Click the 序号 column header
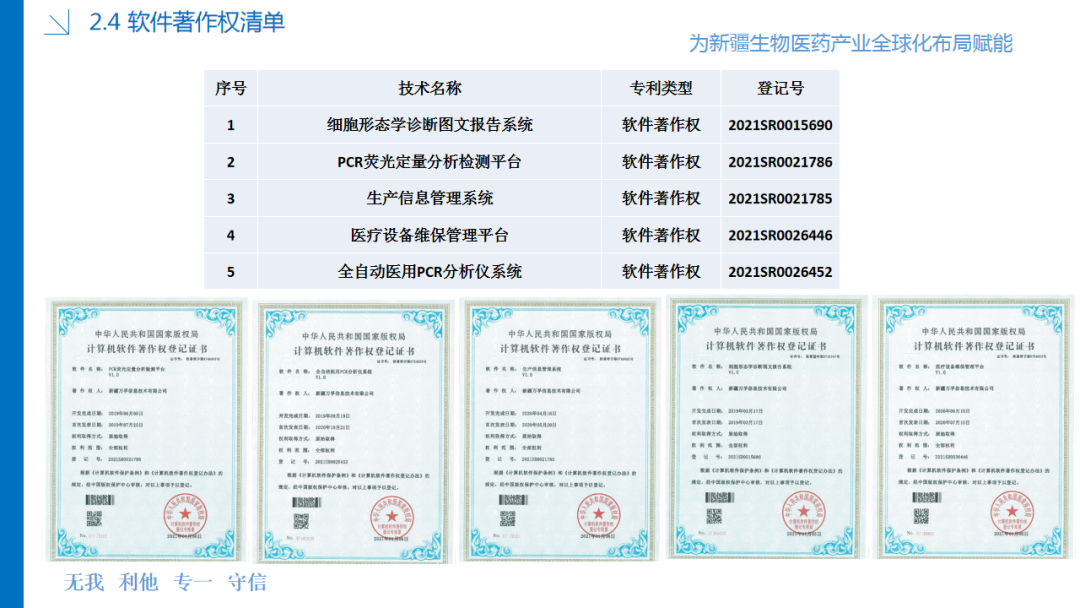The width and height of the screenshot is (1080, 608). 230,88
